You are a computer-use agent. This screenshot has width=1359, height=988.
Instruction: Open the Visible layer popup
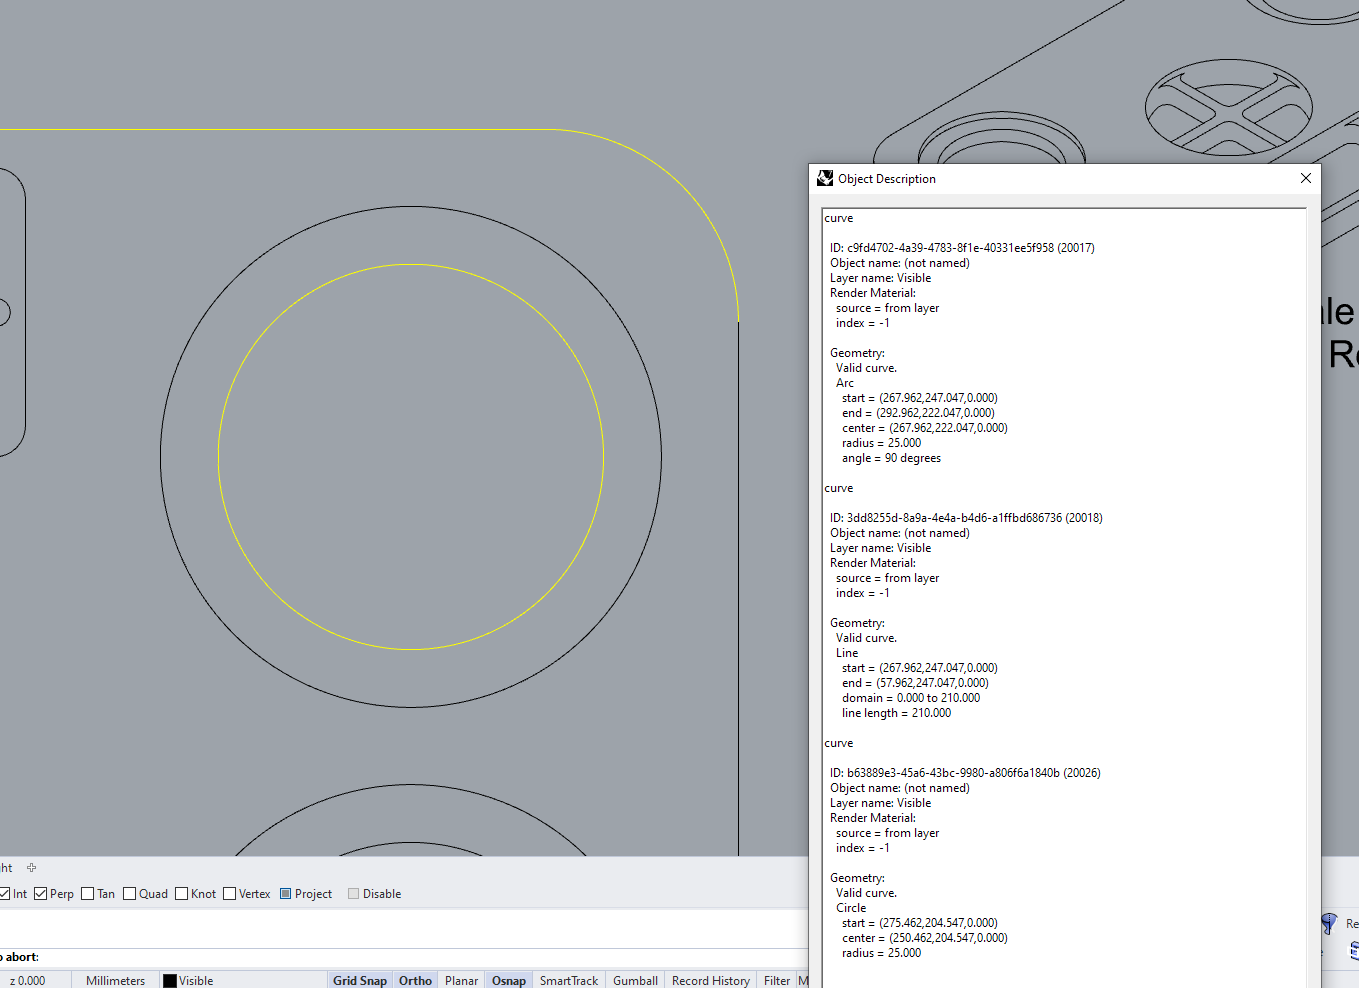[196, 980]
